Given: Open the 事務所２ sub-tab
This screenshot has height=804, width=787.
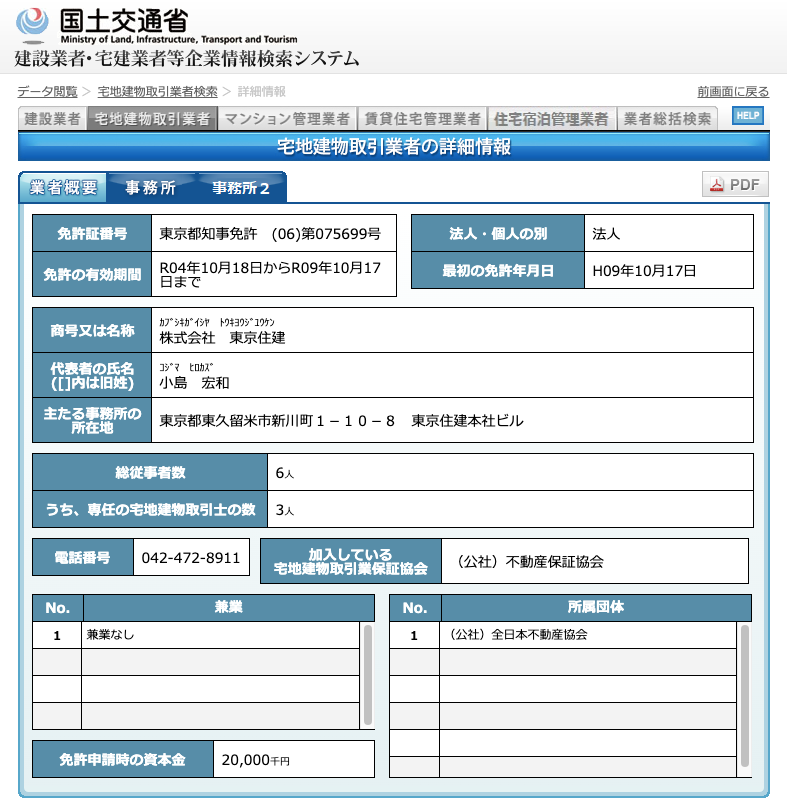Looking at the screenshot, I should 241,188.
